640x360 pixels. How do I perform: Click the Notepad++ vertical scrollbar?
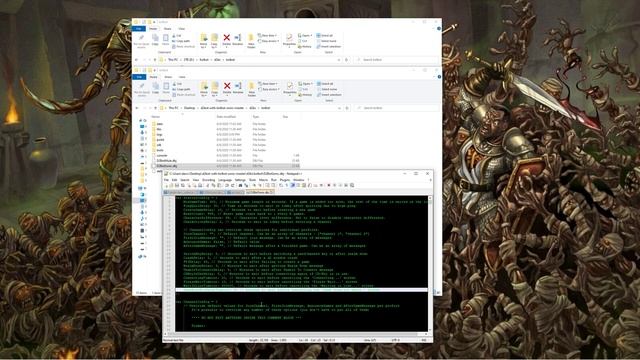[430, 263]
